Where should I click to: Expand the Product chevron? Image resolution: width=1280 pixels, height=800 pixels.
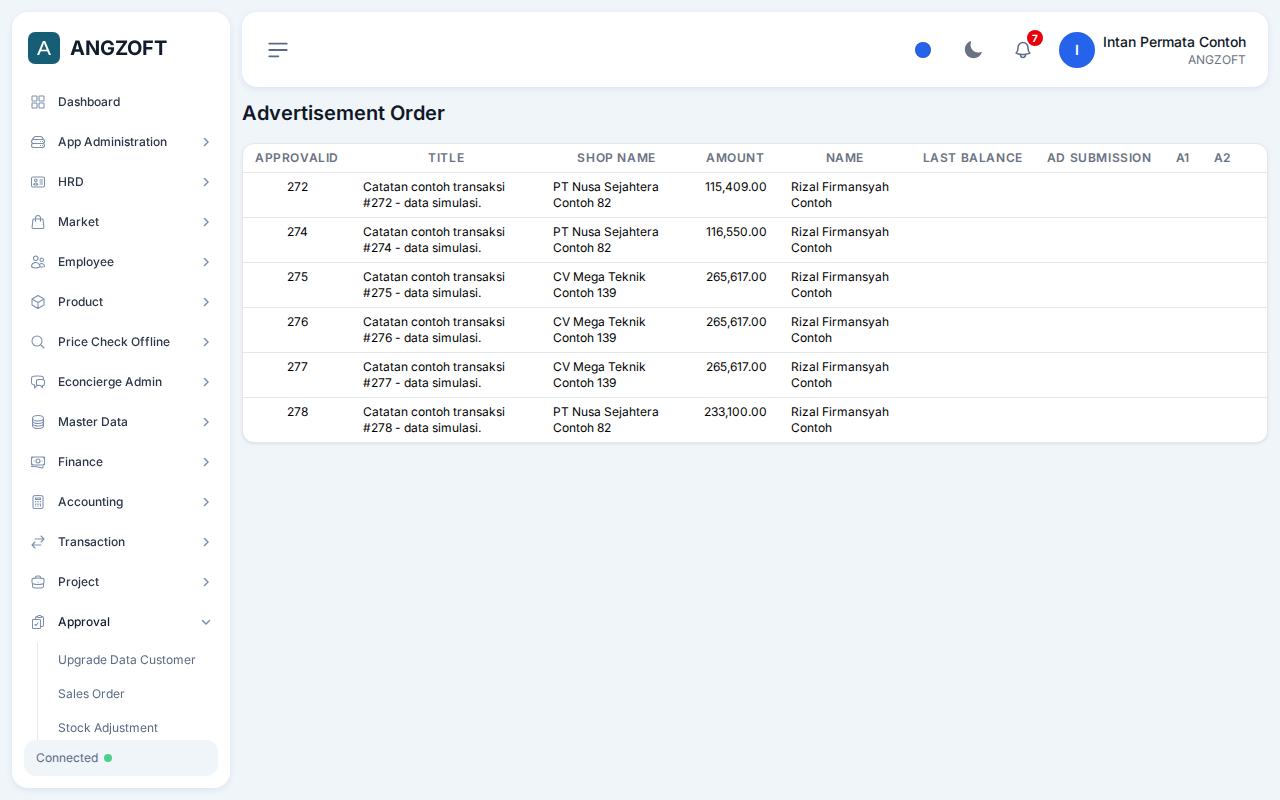206,302
